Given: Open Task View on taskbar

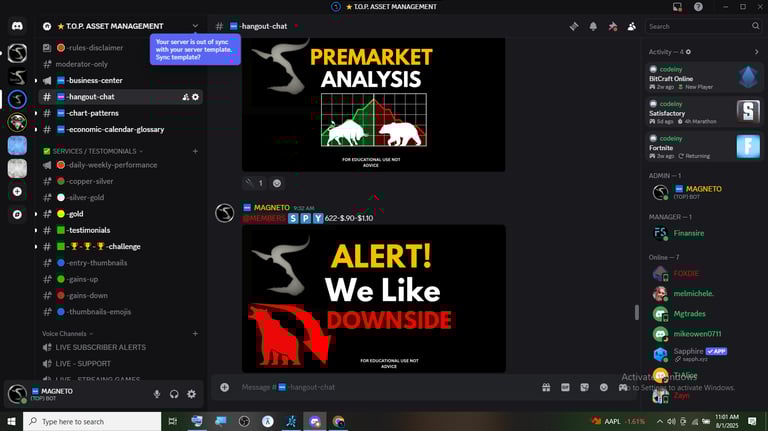Looking at the screenshot, I should point(172,421).
